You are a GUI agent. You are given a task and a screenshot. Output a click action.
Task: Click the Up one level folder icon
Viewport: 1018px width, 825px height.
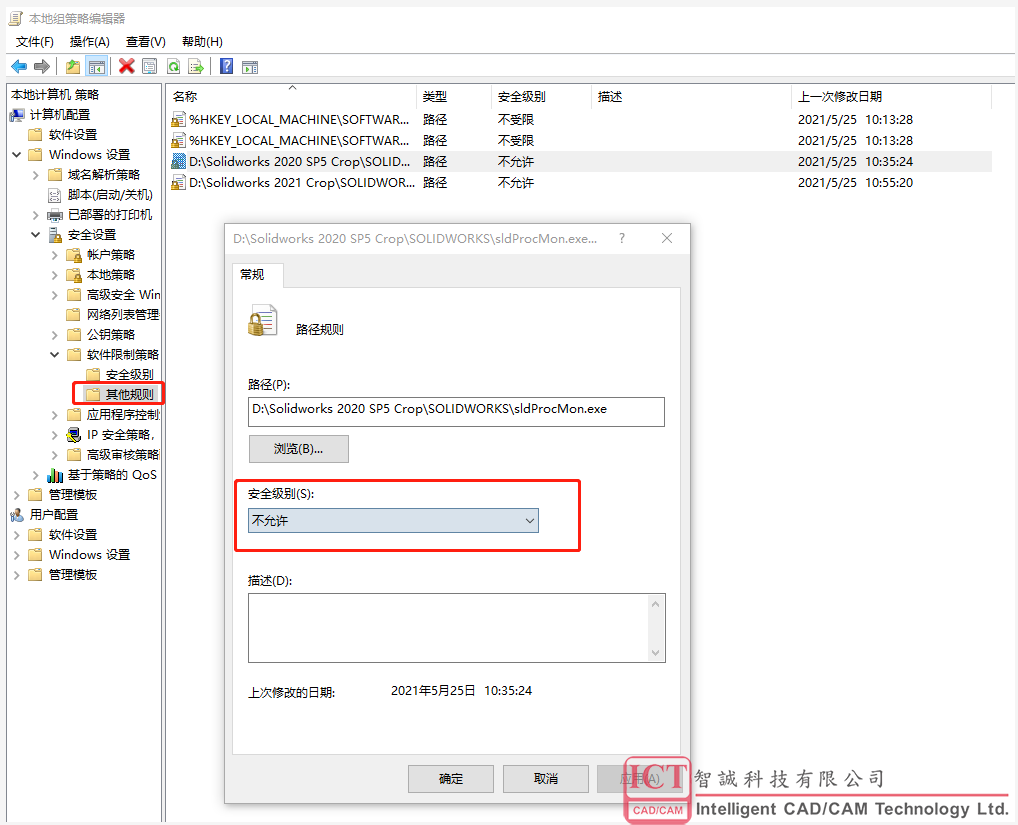(73, 66)
